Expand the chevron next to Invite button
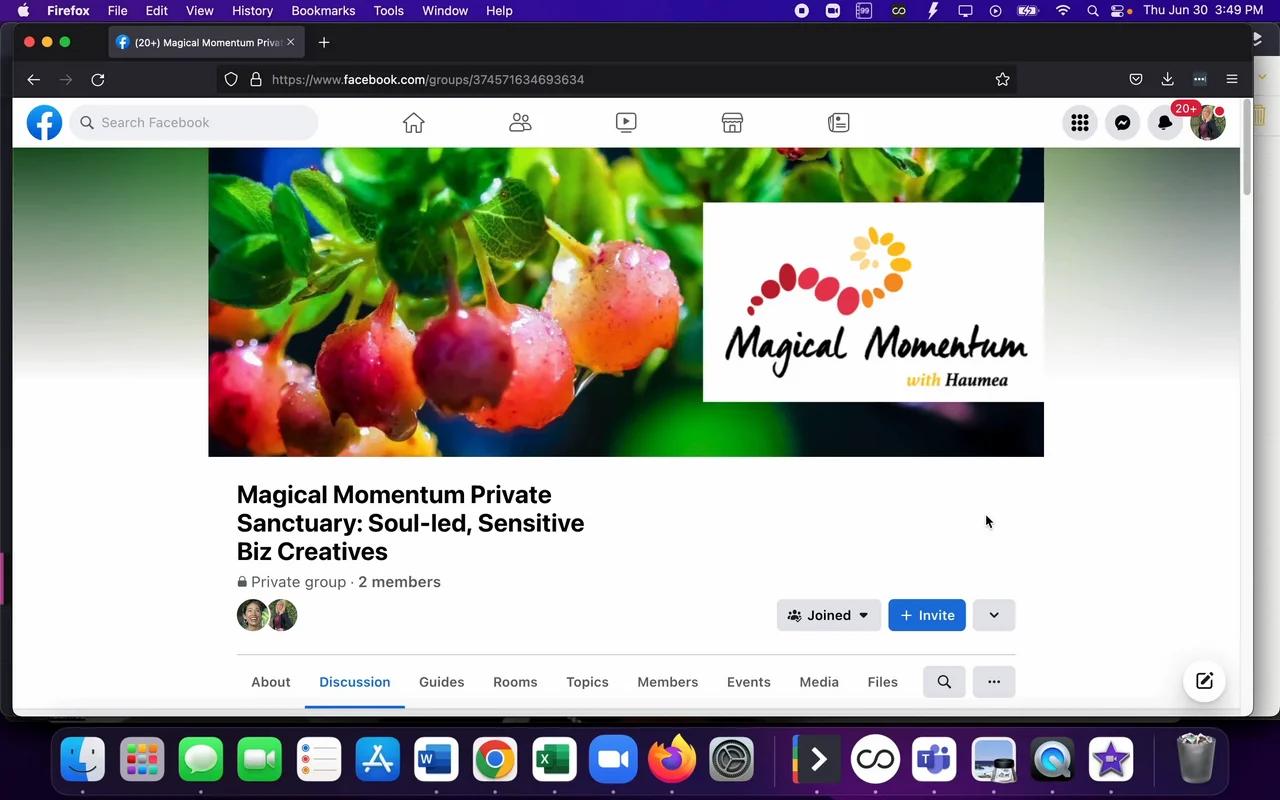This screenshot has height=800, width=1280. [x=993, y=615]
